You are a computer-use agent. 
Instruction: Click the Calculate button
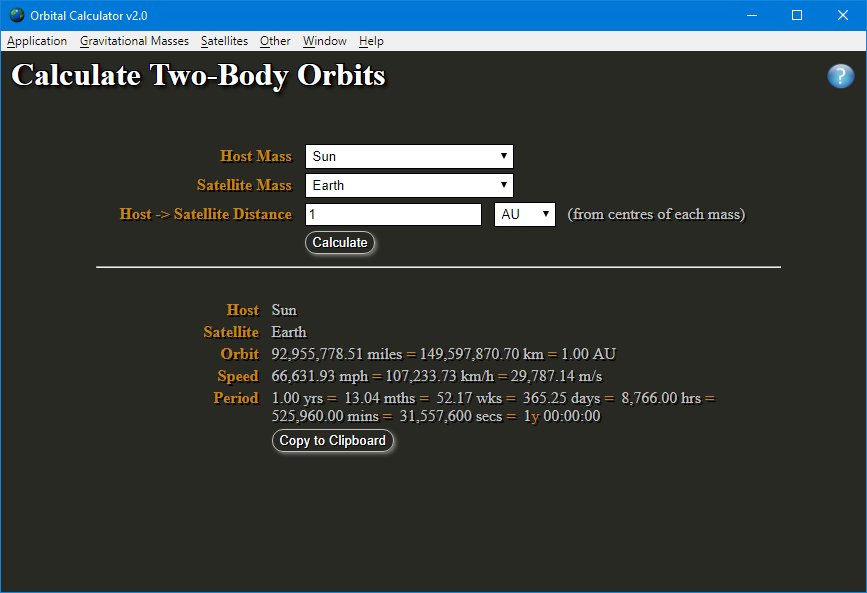pos(340,242)
